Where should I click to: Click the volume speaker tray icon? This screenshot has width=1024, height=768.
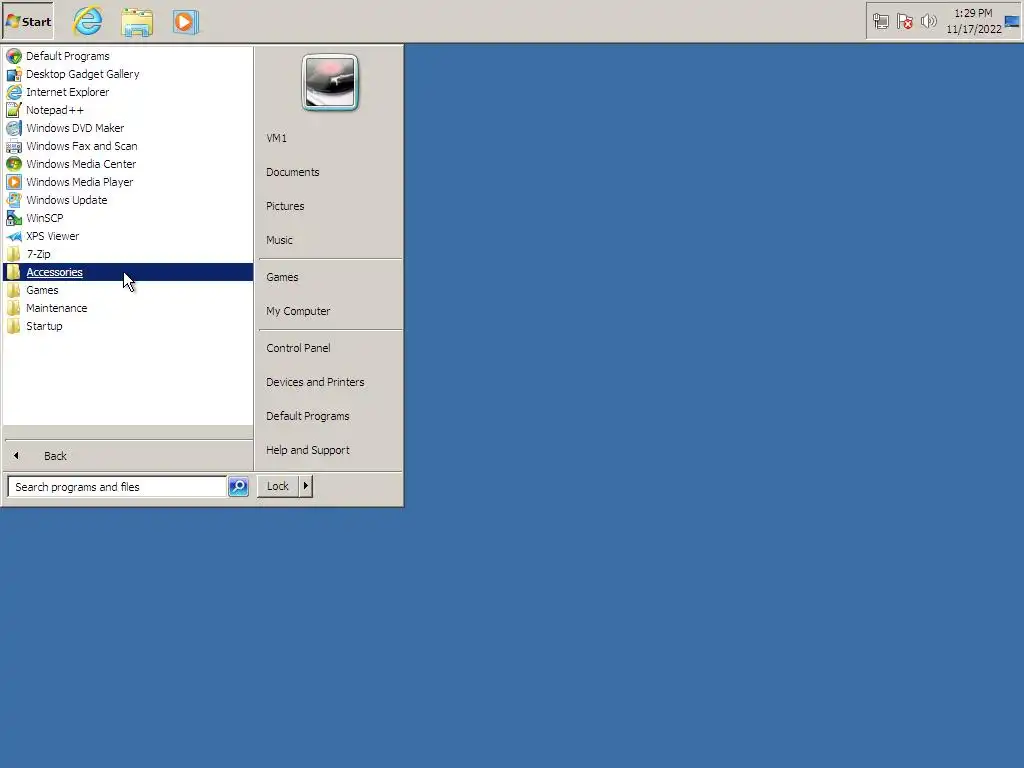pos(928,22)
